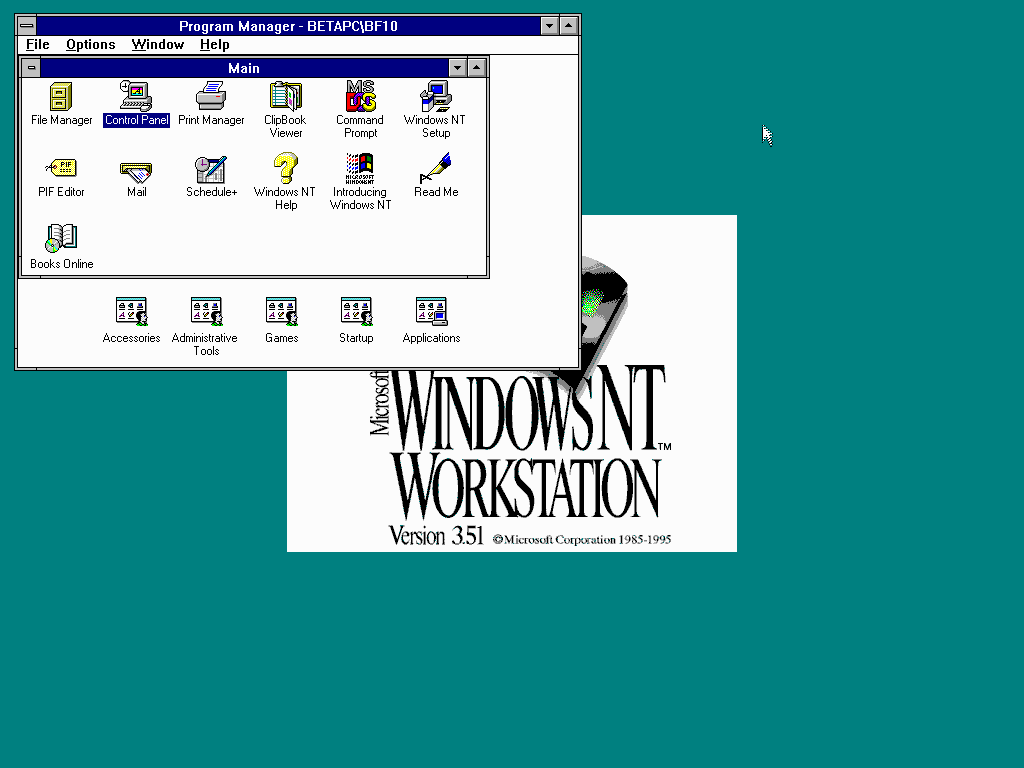Screen dimensions: 1024x768
Task: Open the Main window control menu box
Action: [x=32, y=68]
